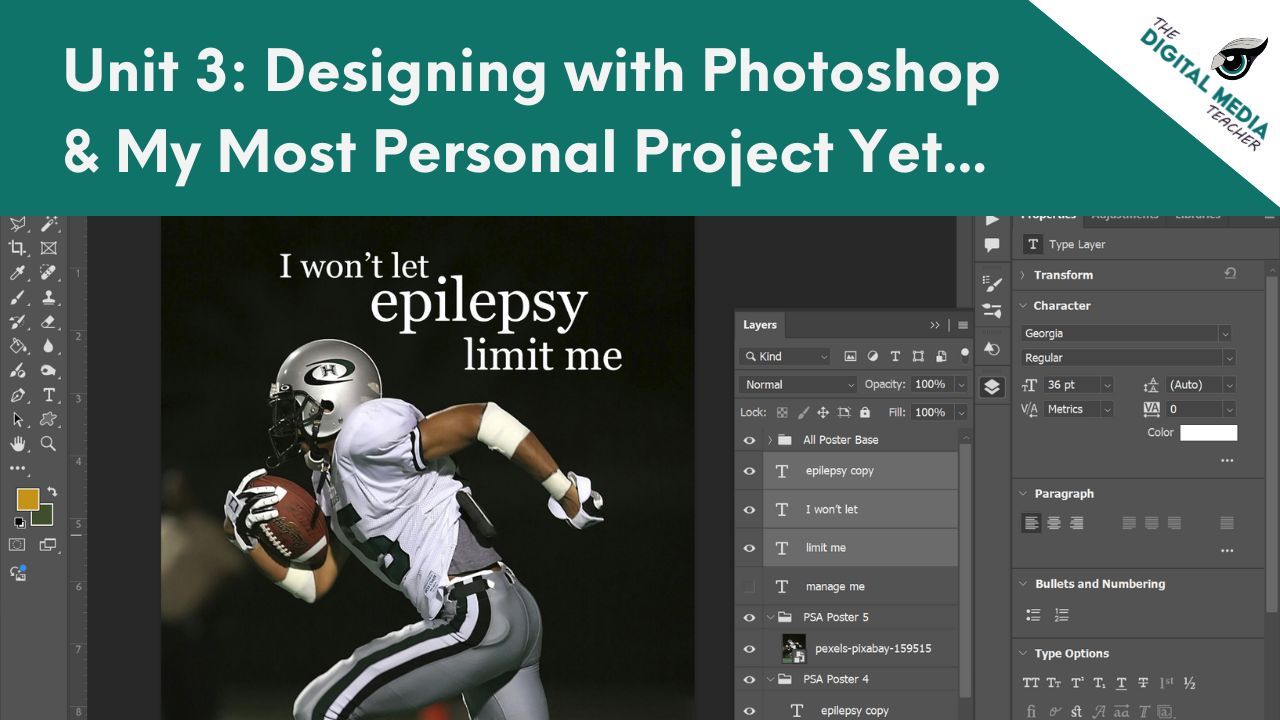Right align the text paragraph
The image size is (1280, 720).
pos(1076,523)
